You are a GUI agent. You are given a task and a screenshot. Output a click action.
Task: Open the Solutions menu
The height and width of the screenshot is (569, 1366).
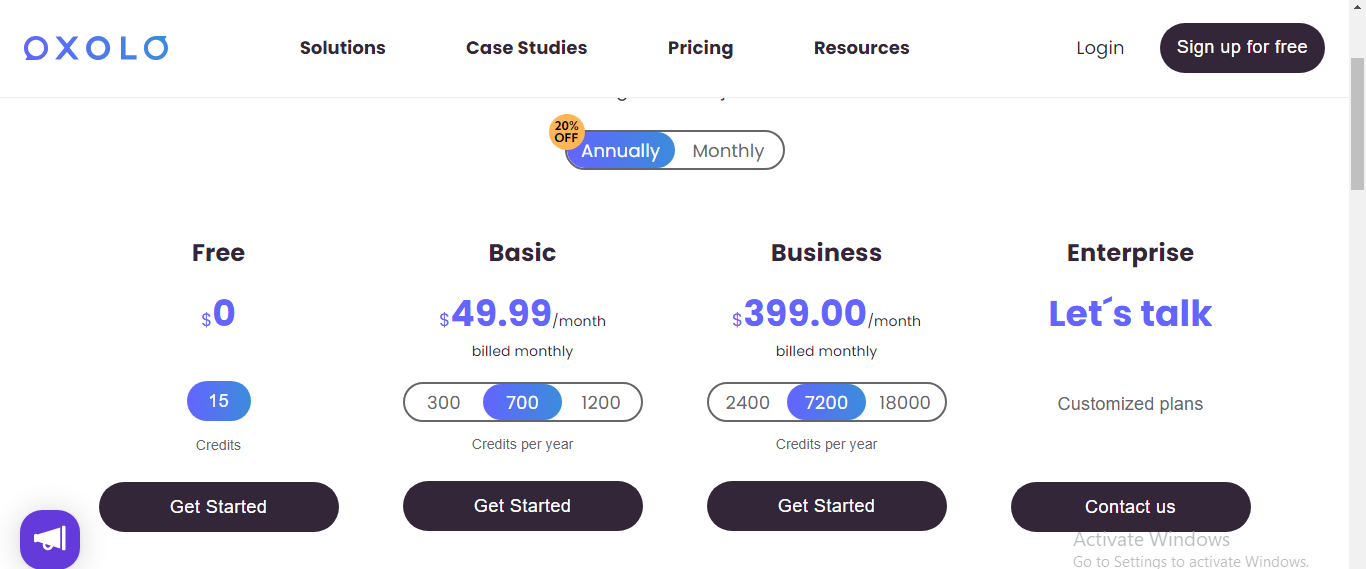pos(343,48)
